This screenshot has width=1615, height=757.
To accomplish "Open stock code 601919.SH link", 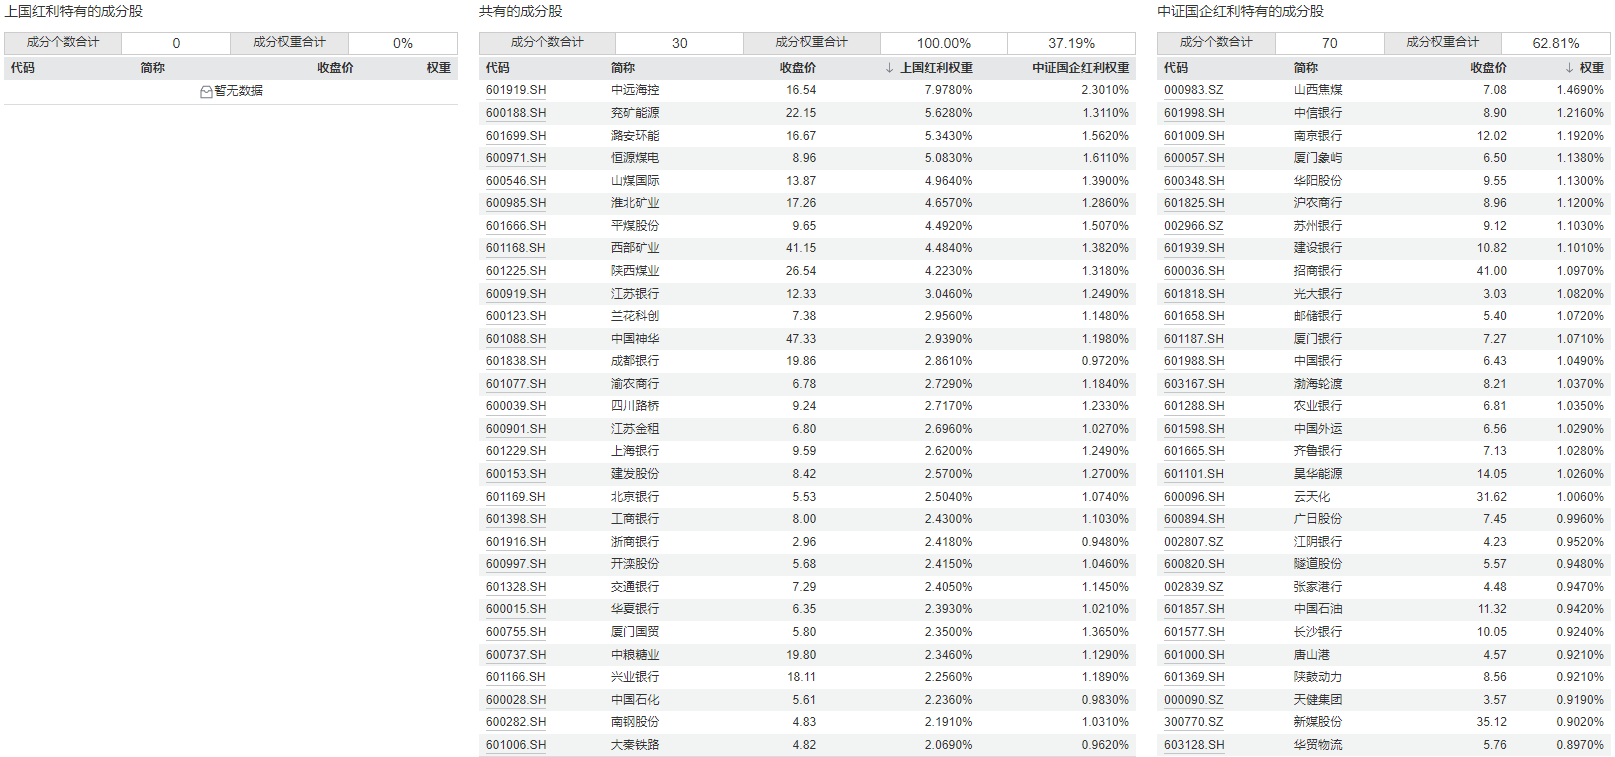I will pyautogui.click(x=516, y=90).
